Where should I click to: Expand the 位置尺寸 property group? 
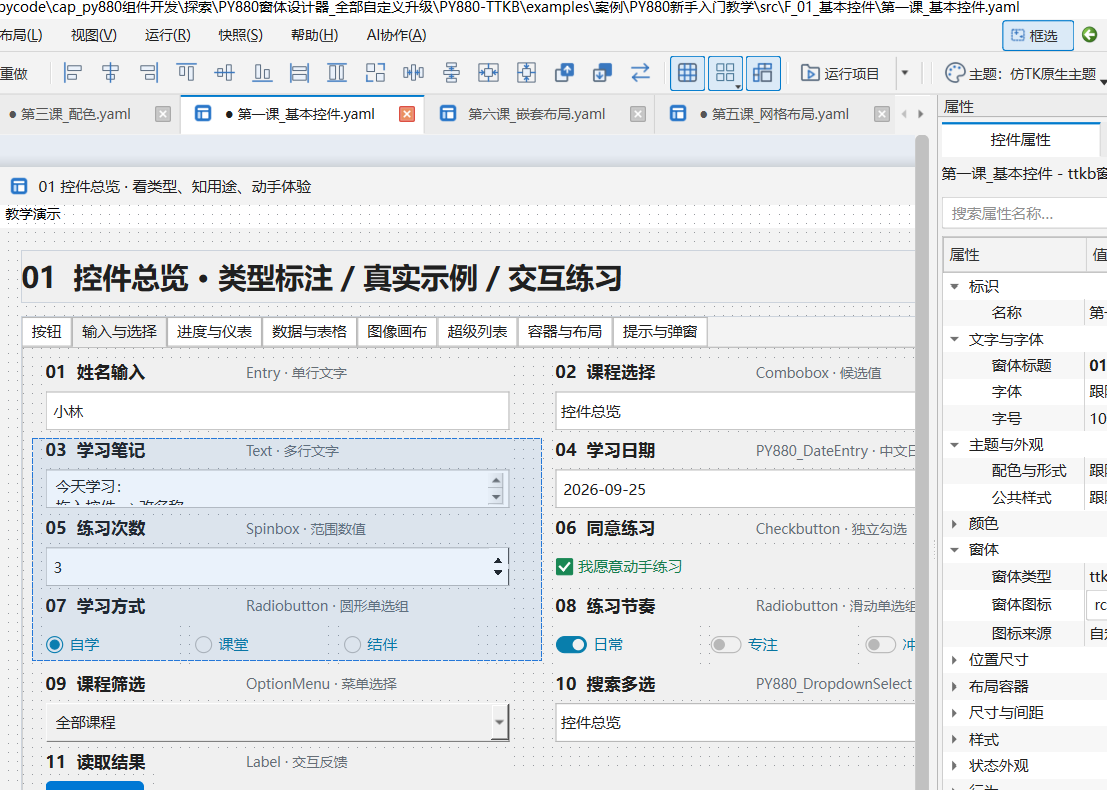tap(955, 660)
